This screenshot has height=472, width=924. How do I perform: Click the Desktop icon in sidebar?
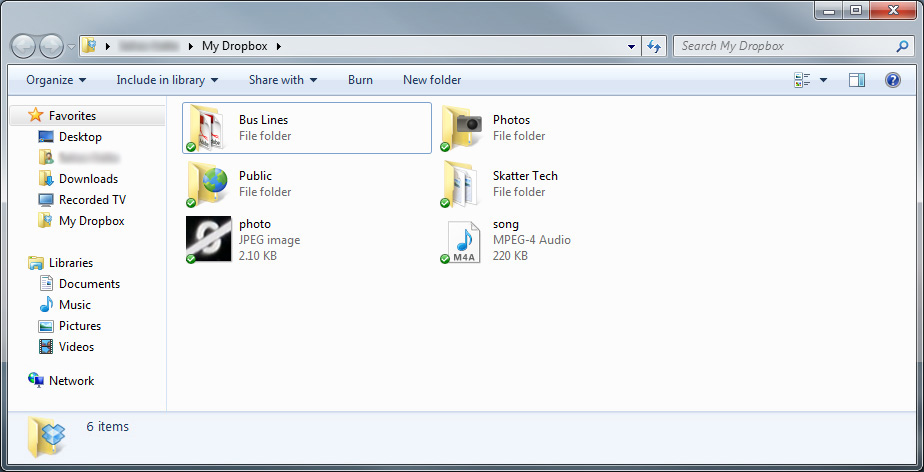(46, 137)
